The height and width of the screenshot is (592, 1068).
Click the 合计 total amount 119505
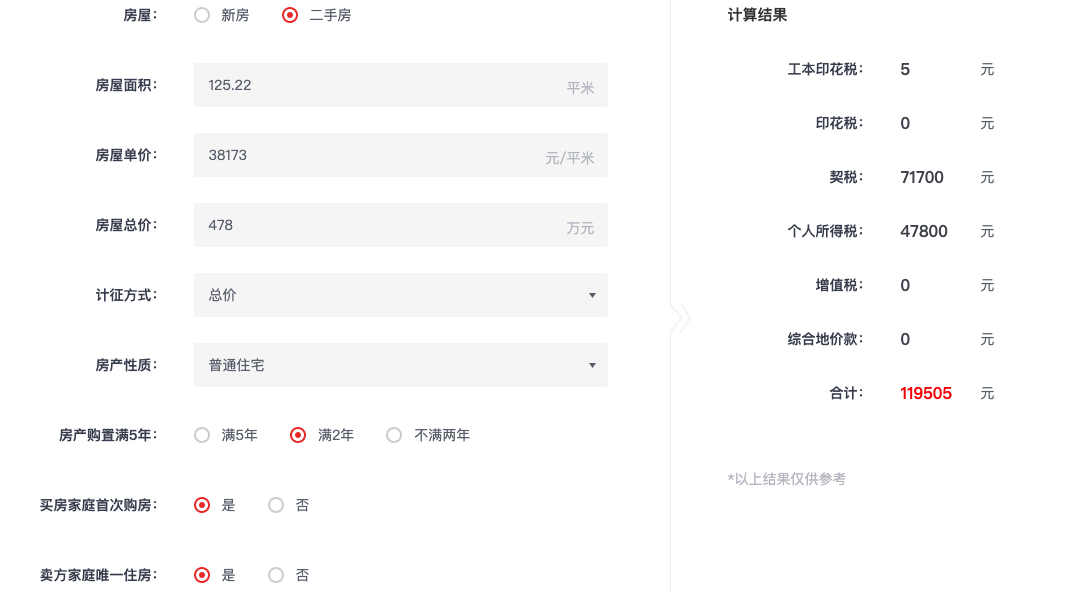click(x=926, y=393)
